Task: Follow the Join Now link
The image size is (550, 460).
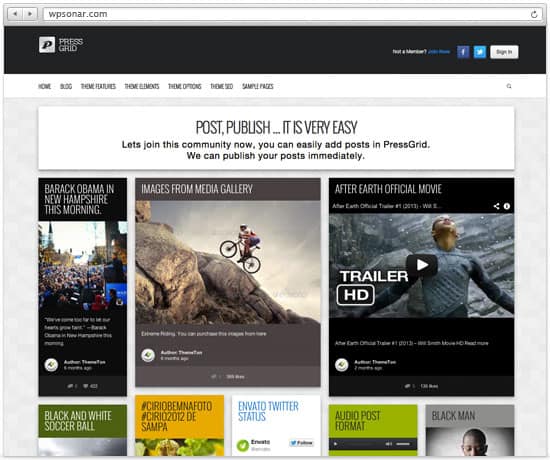Action: 439,52
